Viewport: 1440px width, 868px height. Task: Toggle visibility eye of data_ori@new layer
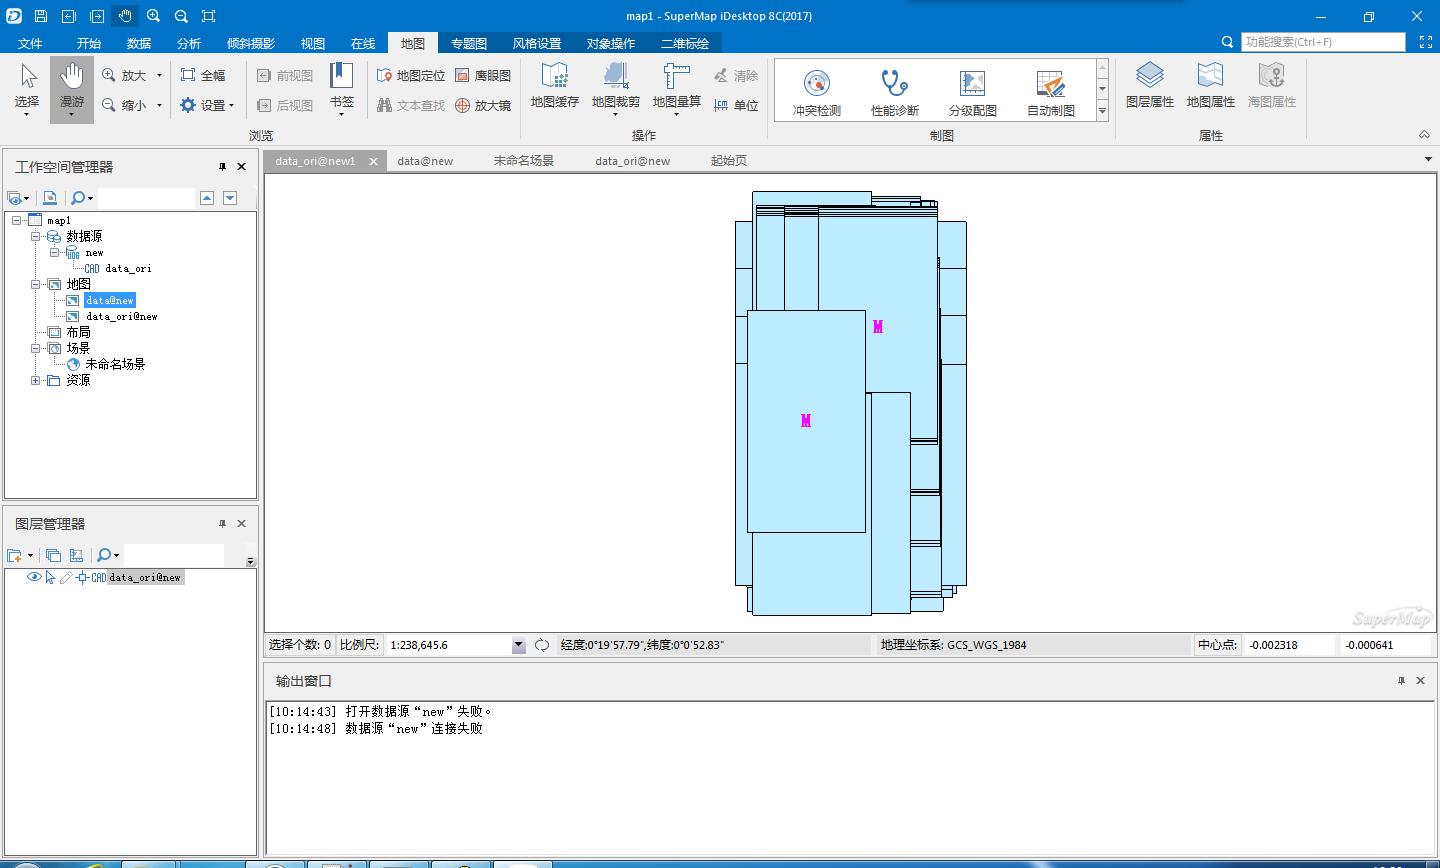34,577
